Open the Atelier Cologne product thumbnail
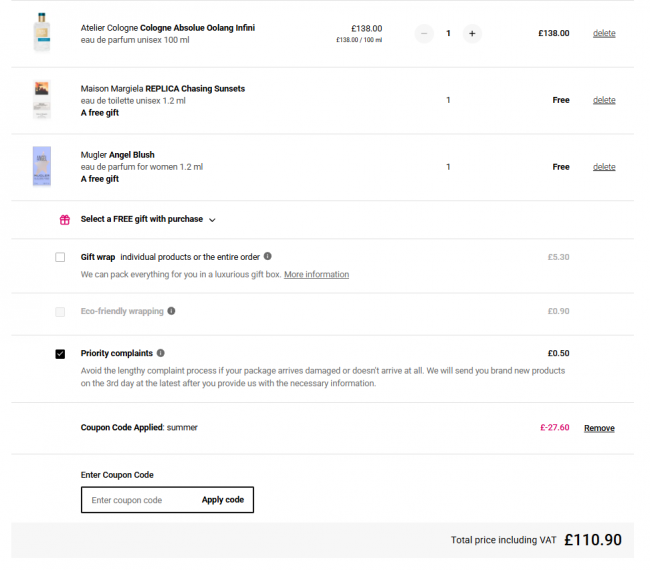Screen dimensions: 650x570 (42, 33)
